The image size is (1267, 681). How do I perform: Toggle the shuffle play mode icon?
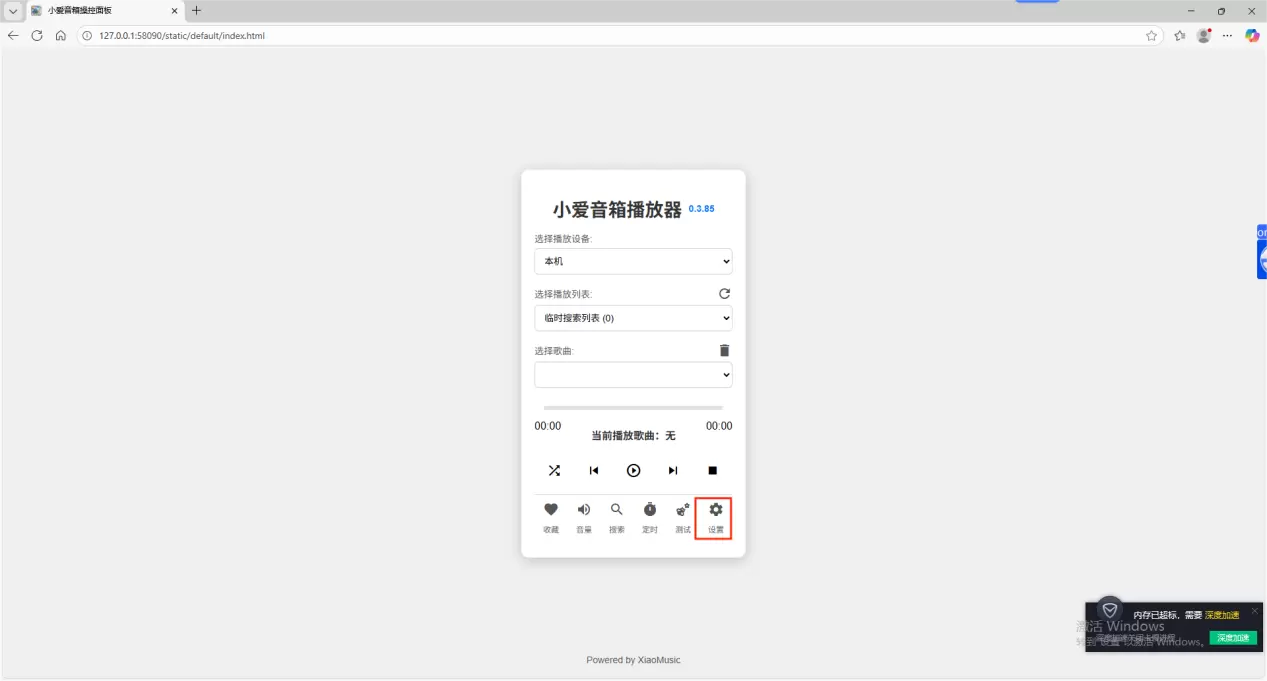coord(554,470)
